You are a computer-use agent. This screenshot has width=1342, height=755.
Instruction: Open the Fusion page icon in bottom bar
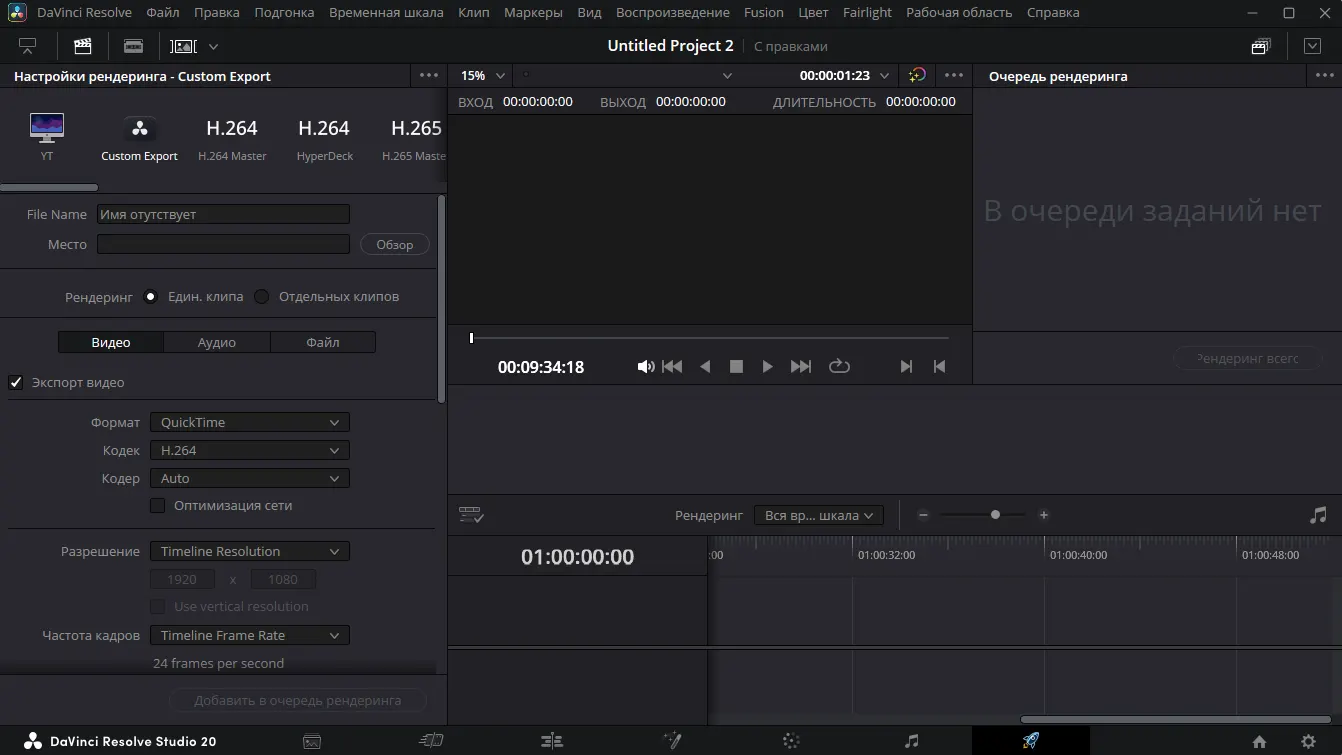(x=672, y=741)
